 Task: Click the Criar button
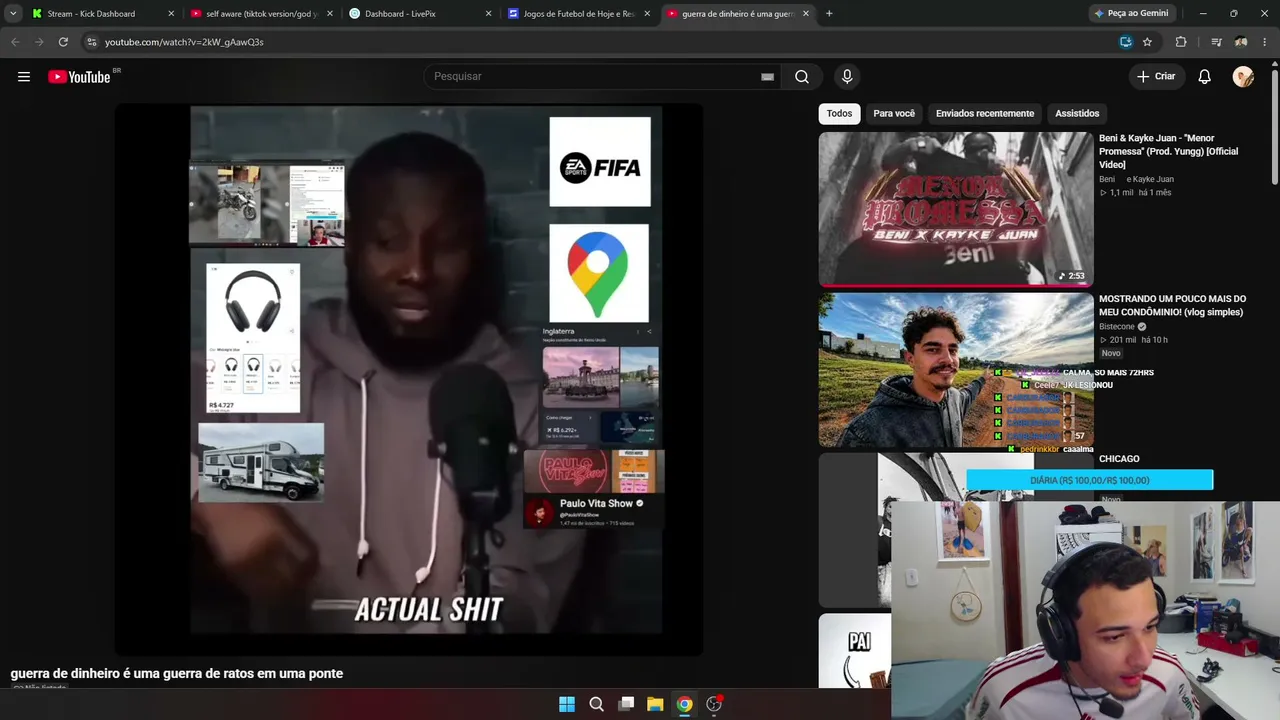click(1156, 77)
